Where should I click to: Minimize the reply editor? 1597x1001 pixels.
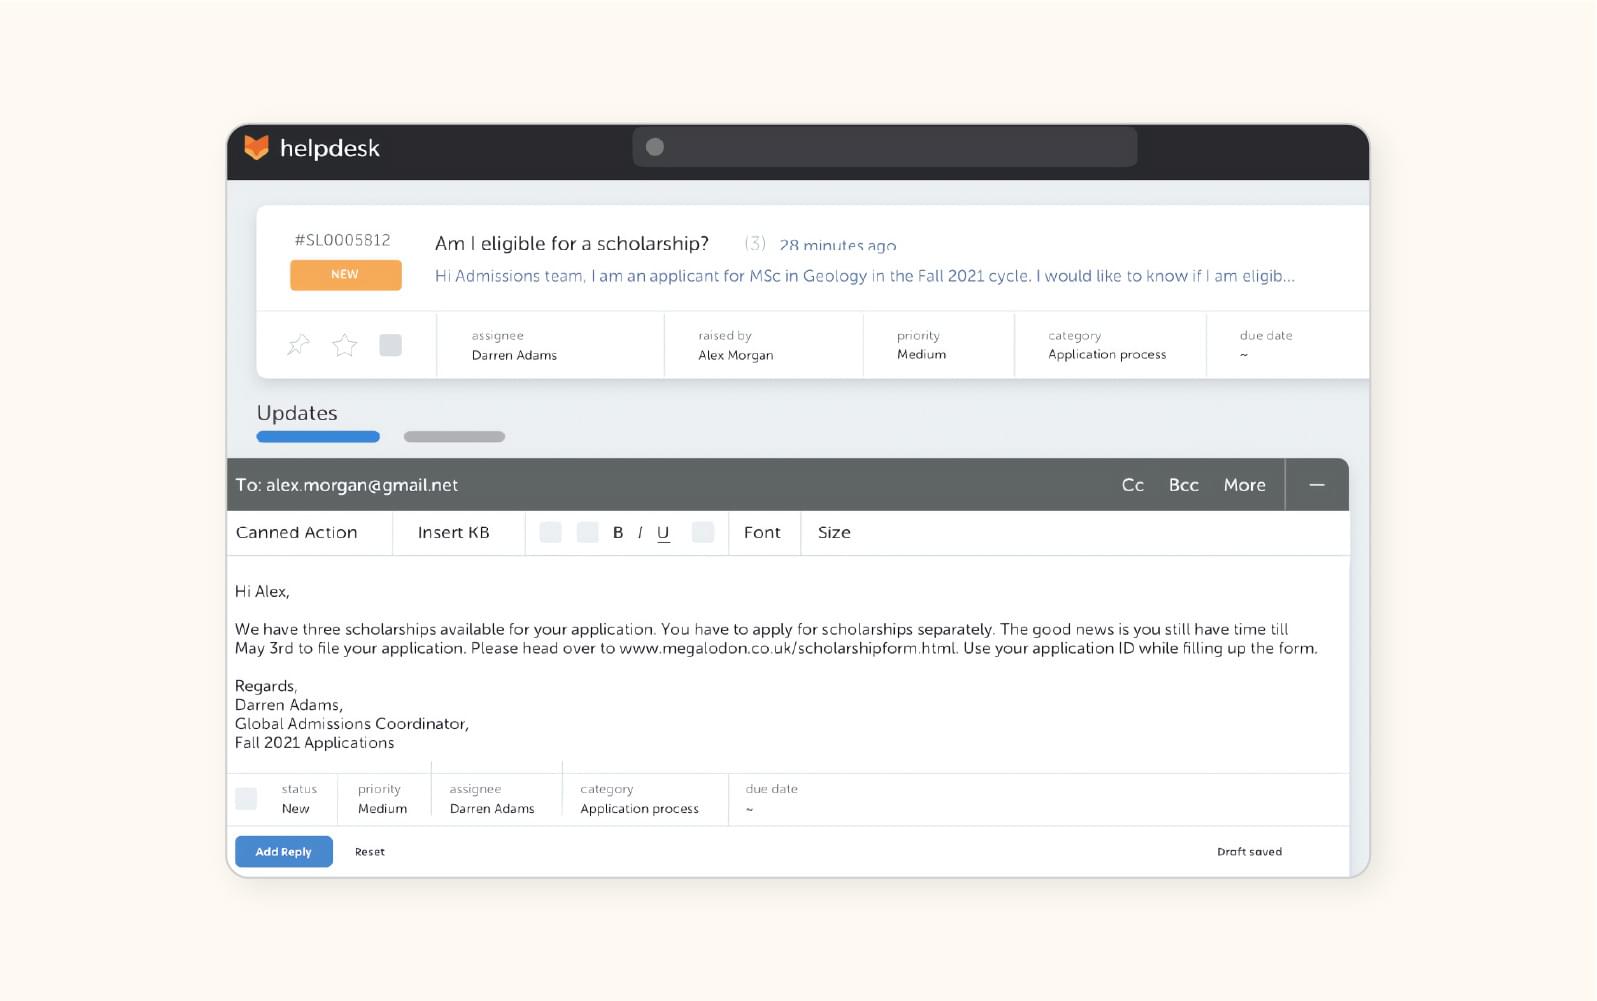(1317, 485)
